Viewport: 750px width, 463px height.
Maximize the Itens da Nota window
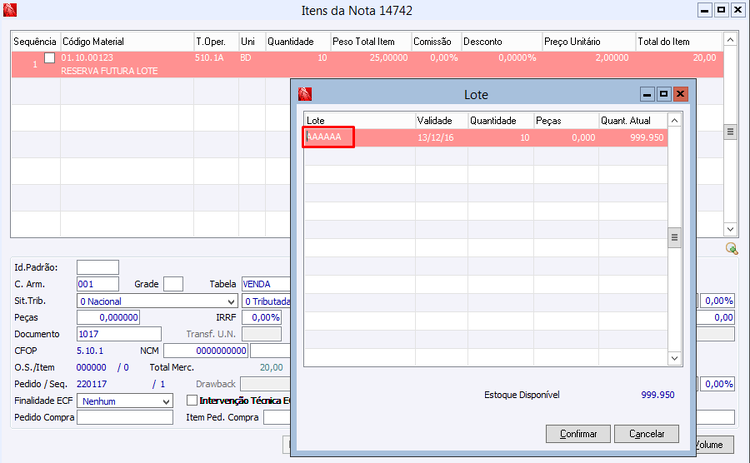click(721, 10)
